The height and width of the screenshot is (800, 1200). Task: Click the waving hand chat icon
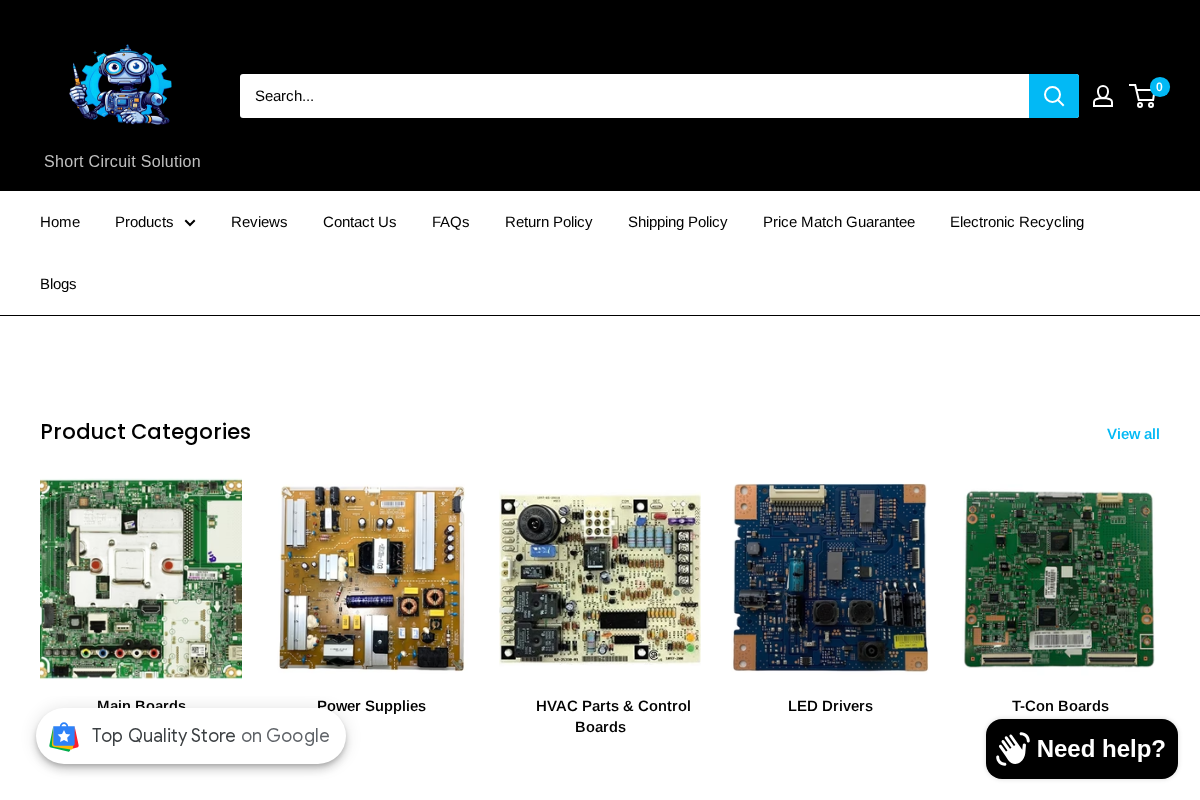pyautogui.click(x=1013, y=748)
